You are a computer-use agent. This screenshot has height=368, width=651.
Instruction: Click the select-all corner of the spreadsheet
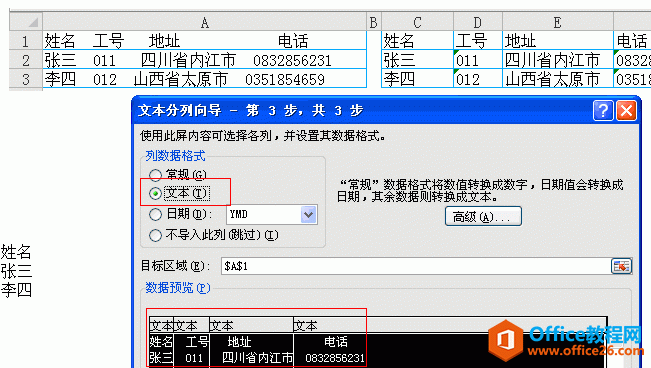[26, 22]
